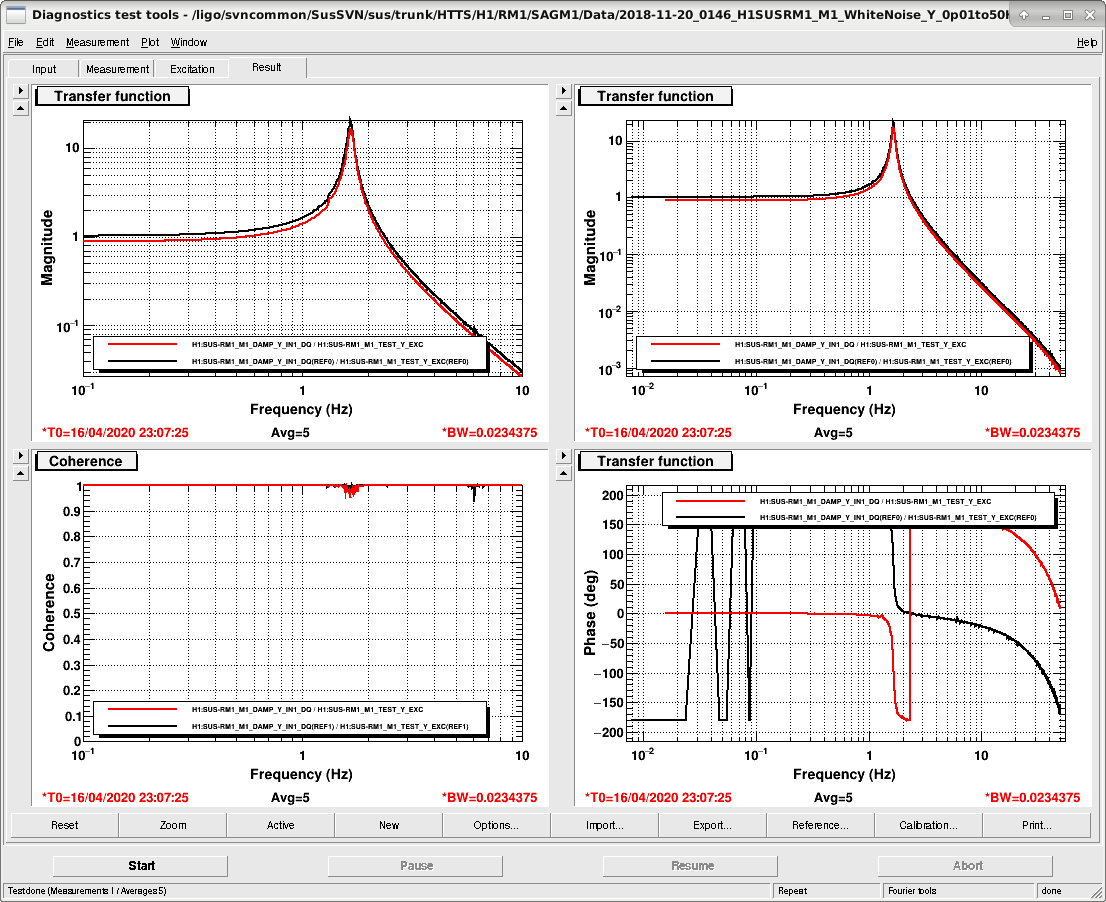Screen dimensions: 1106x902
Task: Click right-arrow icon beside Coherence plot
Action: 20,456
